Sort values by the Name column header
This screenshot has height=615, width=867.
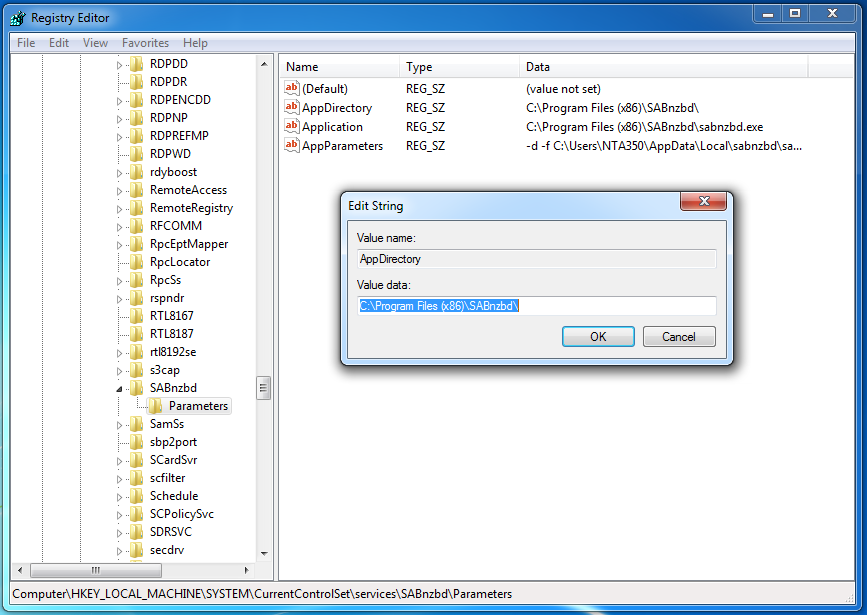point(338,67)
